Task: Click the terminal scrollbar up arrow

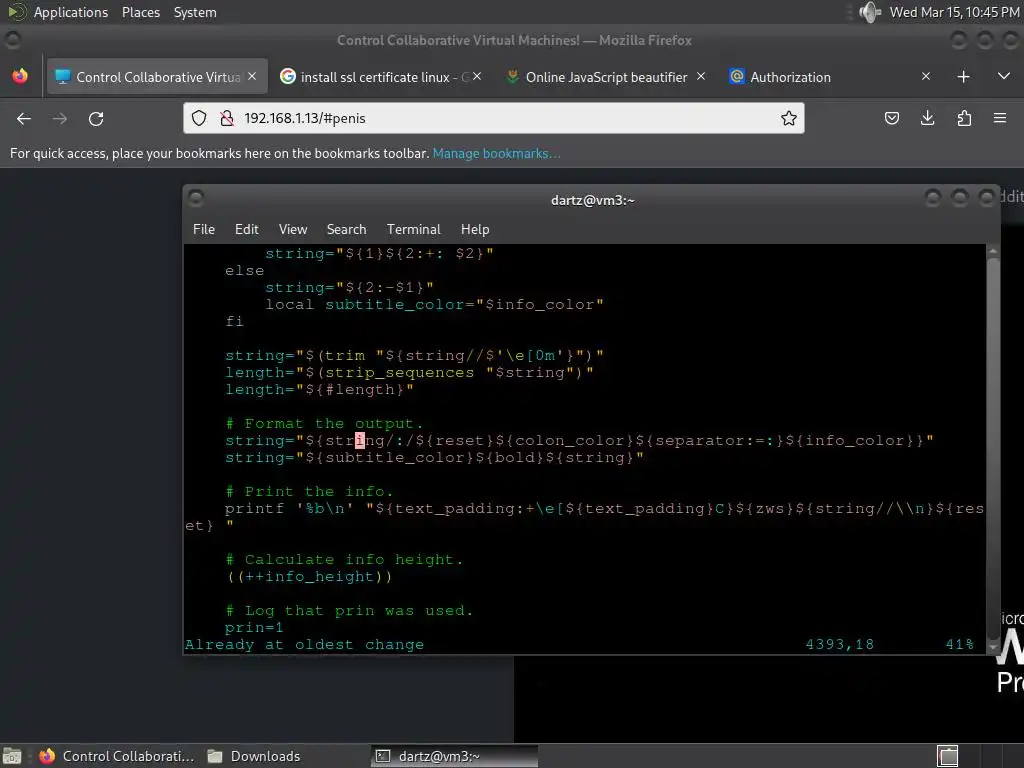Action: click(993, 251)
